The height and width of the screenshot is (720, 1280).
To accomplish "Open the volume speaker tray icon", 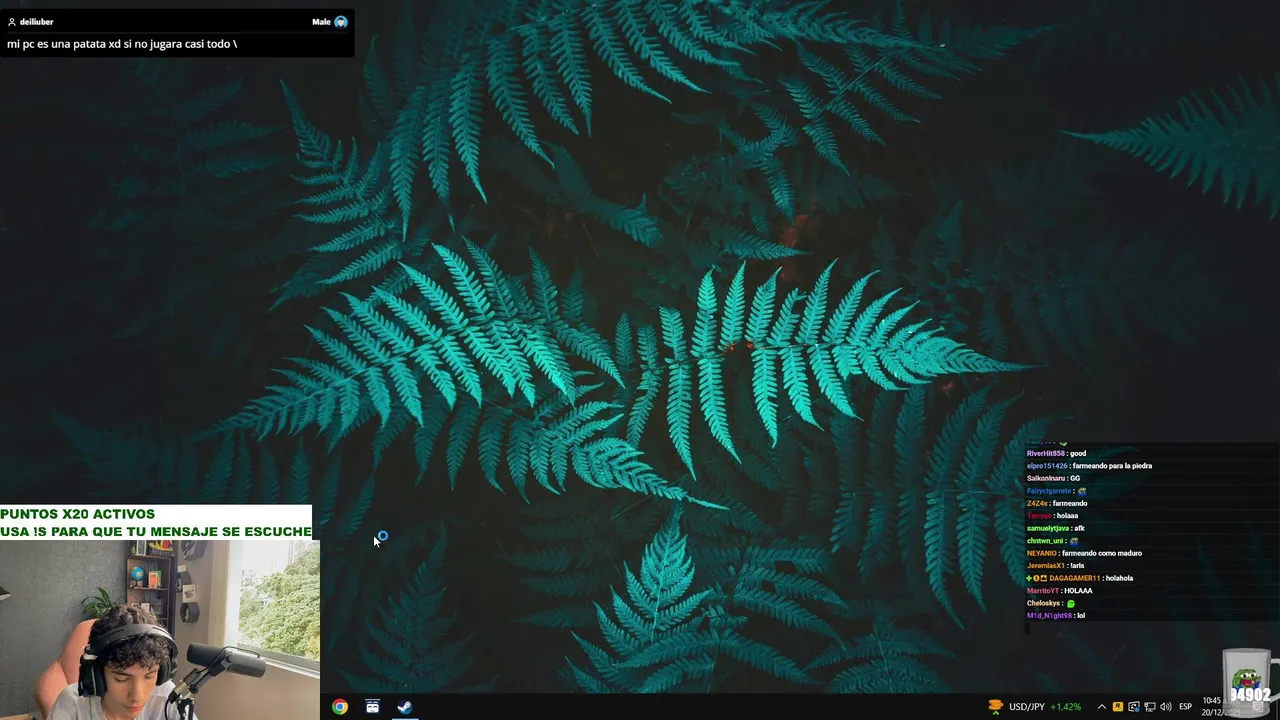I will tap(1166, 707).
